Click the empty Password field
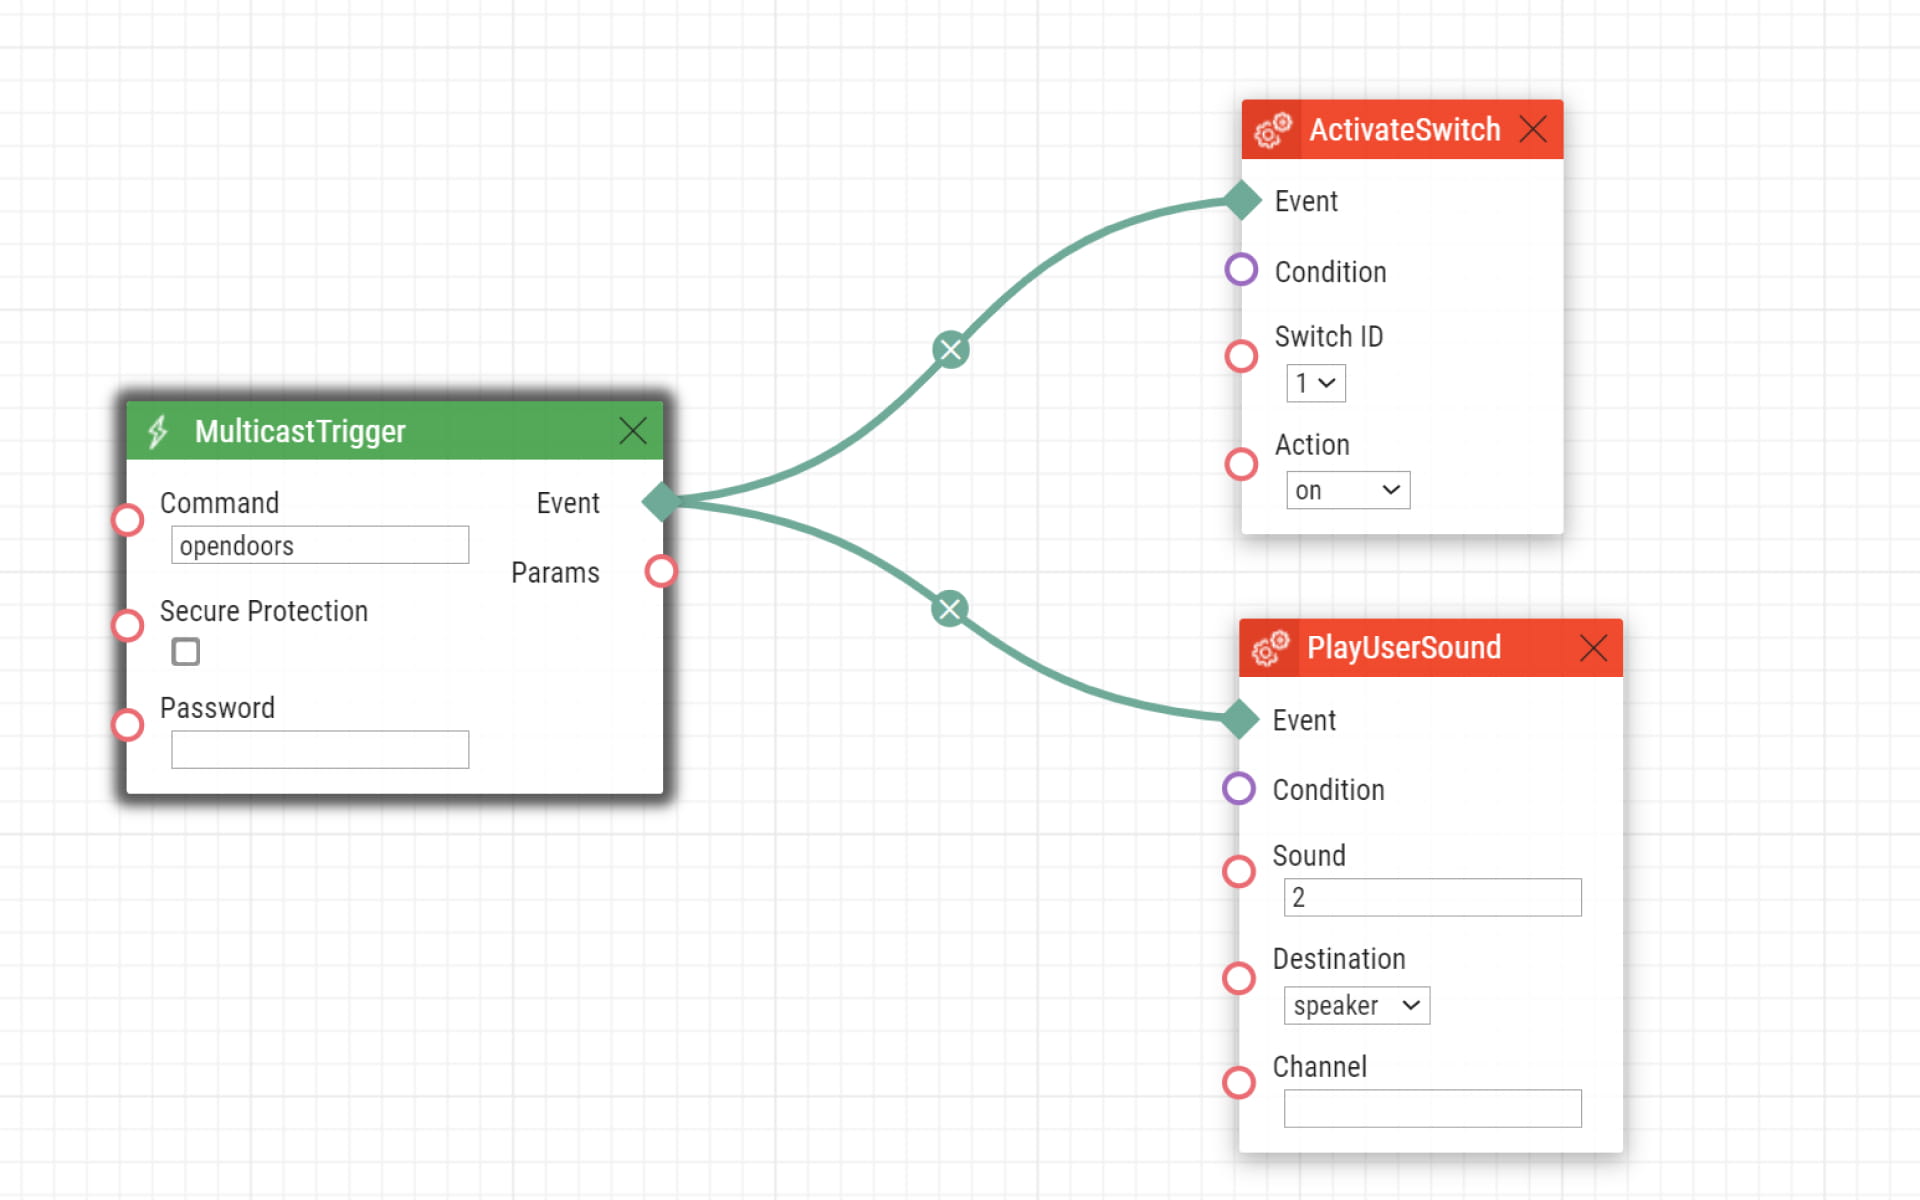The height and width of the screenshot is (1200, 1920). 320,750
